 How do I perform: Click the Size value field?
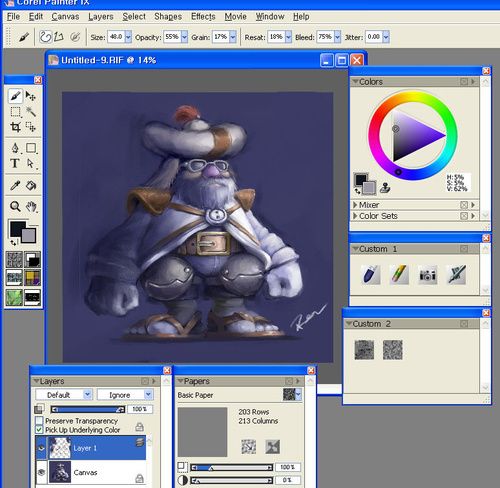(x=116, y=37)
